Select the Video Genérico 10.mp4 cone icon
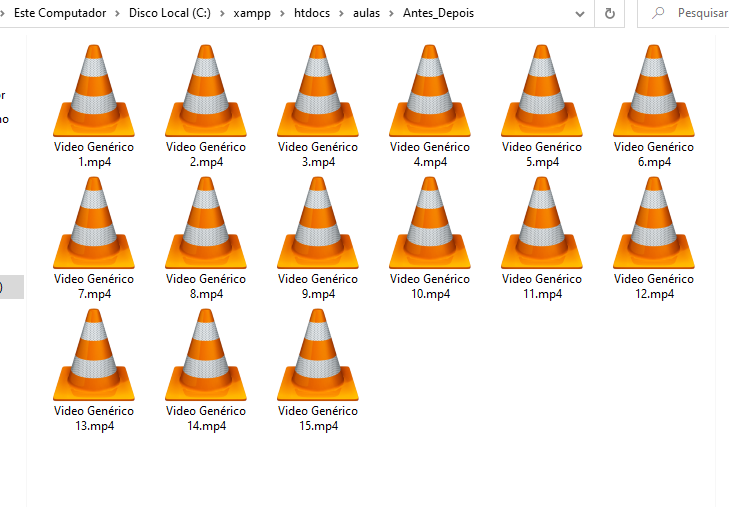Screen dimensions: 729x520 click(430, 223)
